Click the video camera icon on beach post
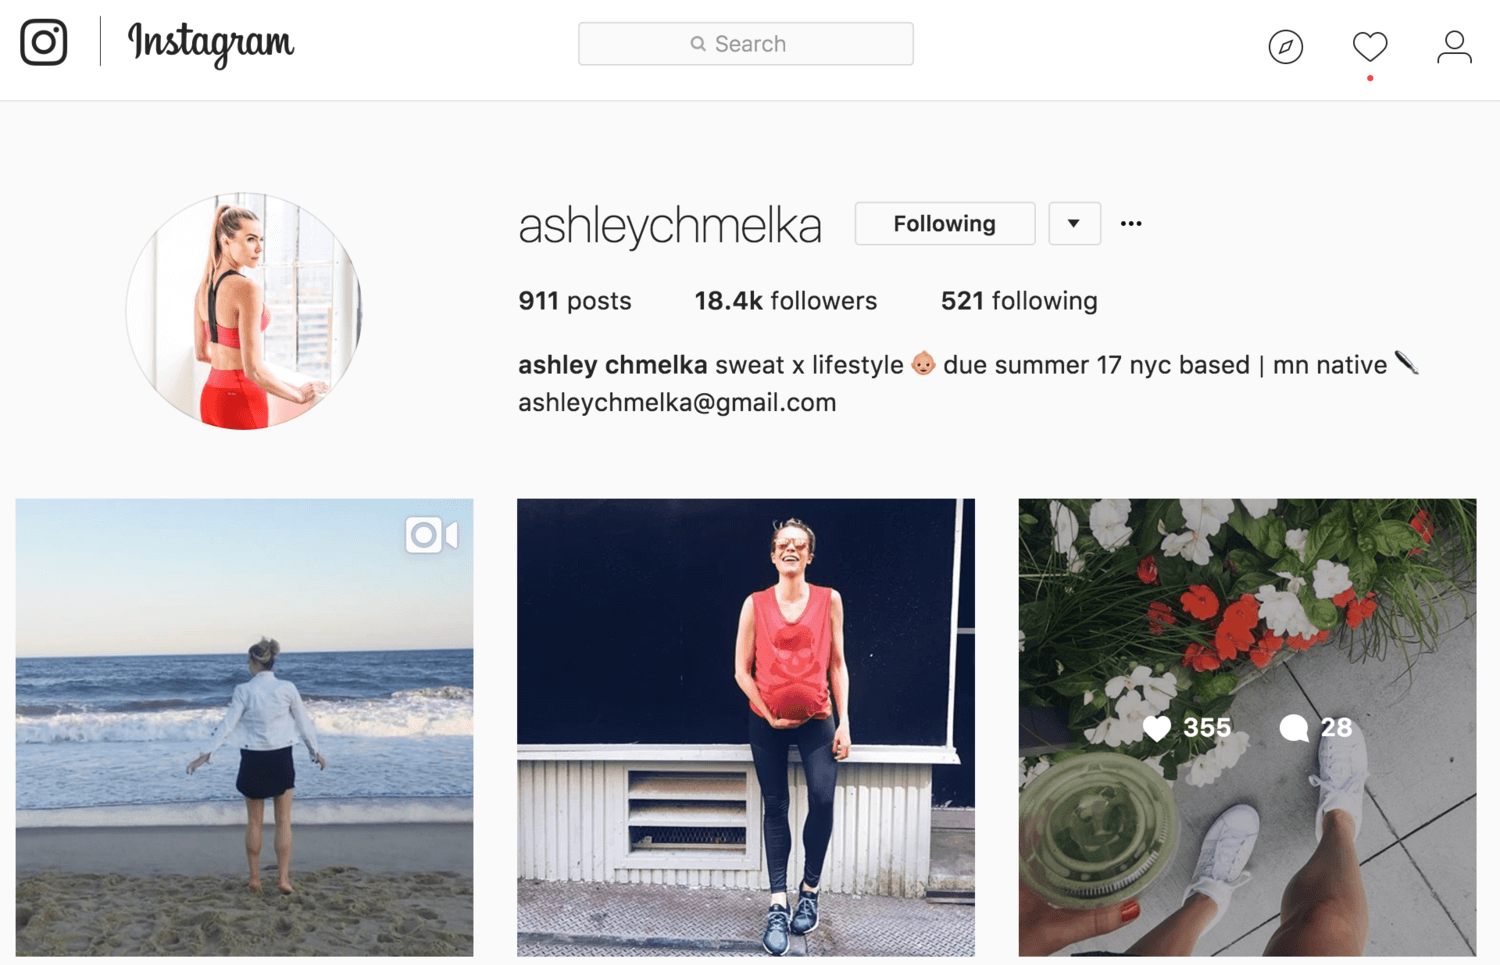Viewport: 1500px width, 965px height. coord(432,535)
